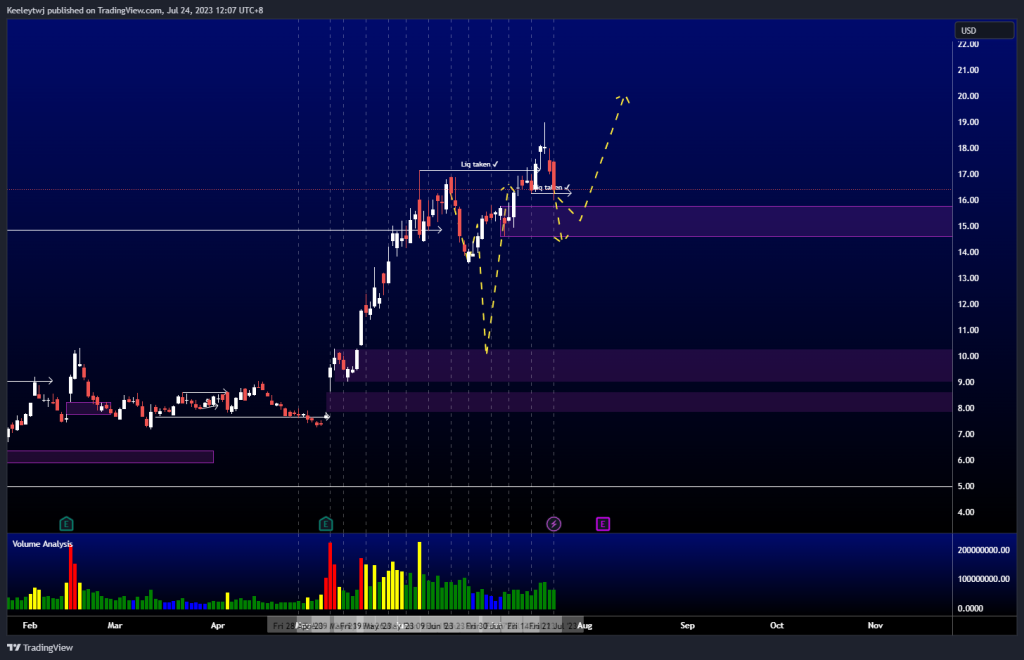
Task: Click the teal earnings badge below the February candles
Action: click(x=66, y=522)
